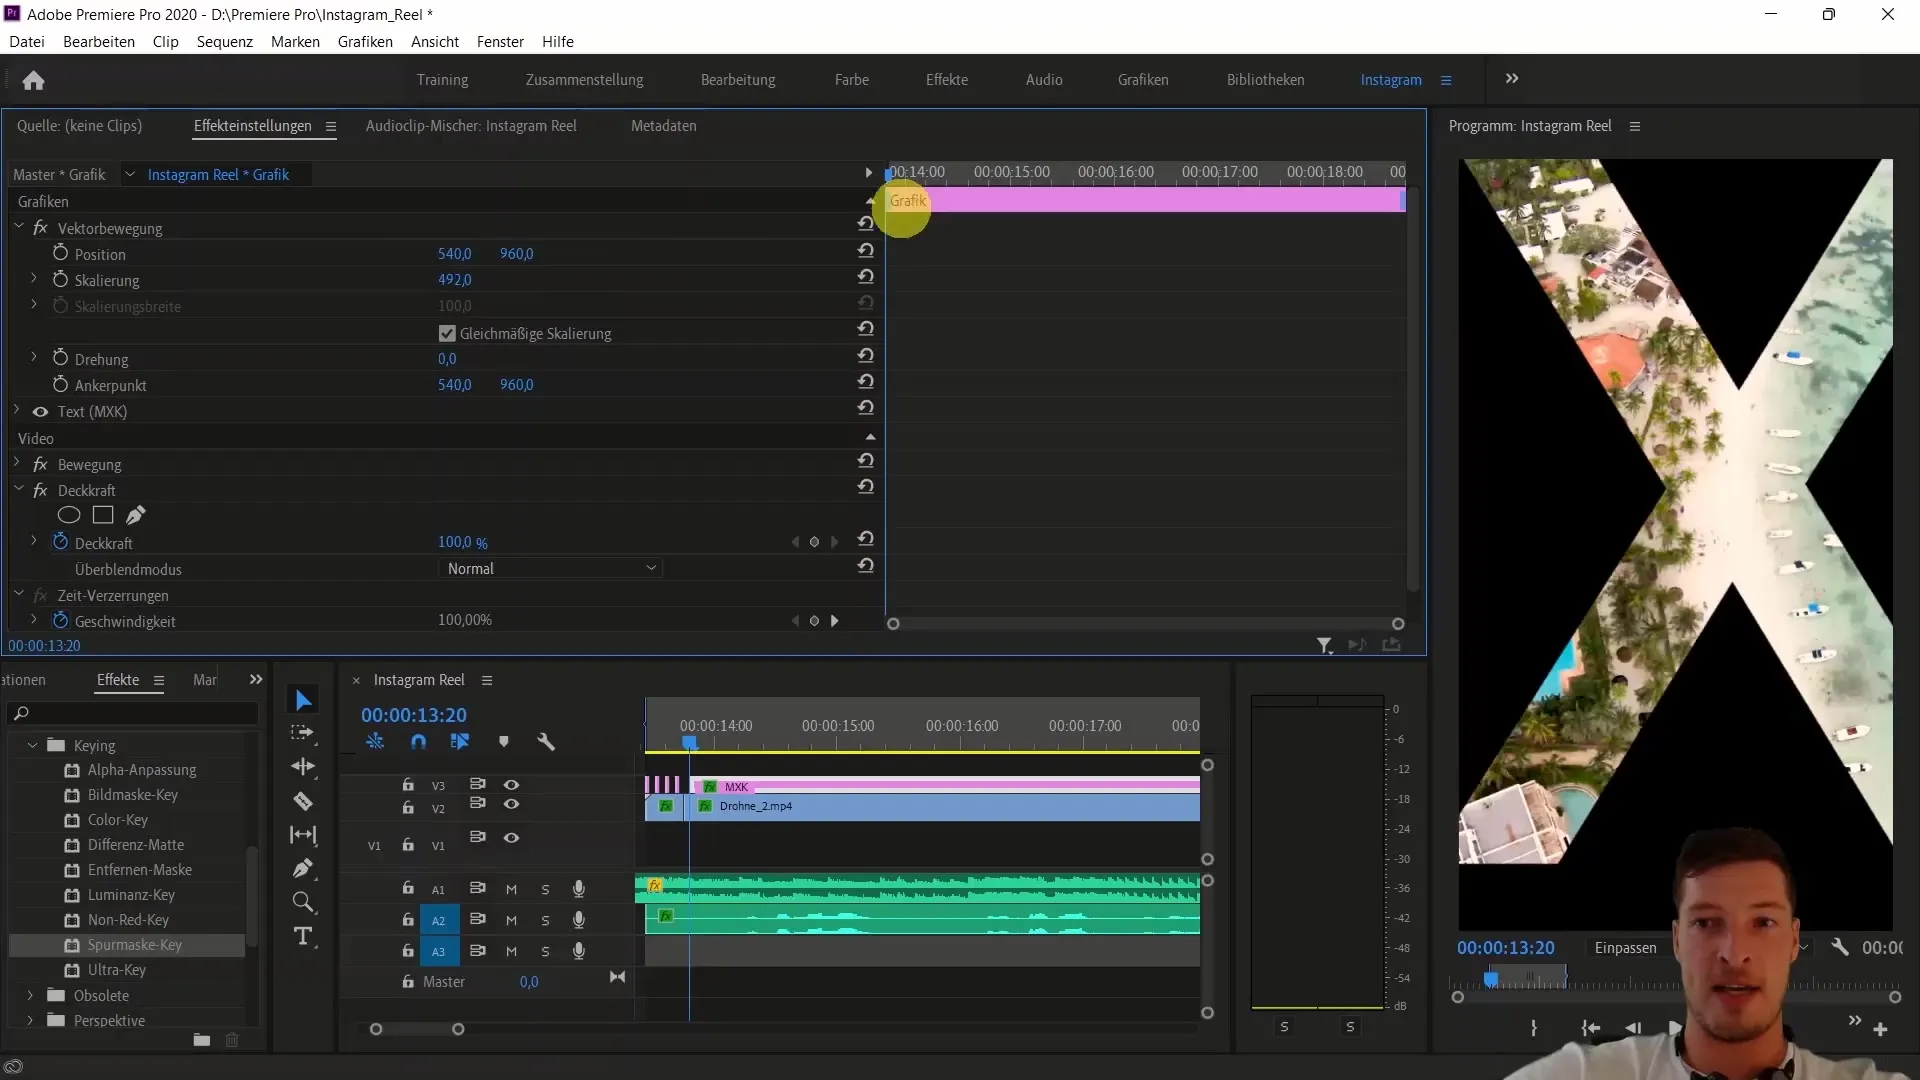Mute audio track A3

pyautogui.click(x=511, y=951)
